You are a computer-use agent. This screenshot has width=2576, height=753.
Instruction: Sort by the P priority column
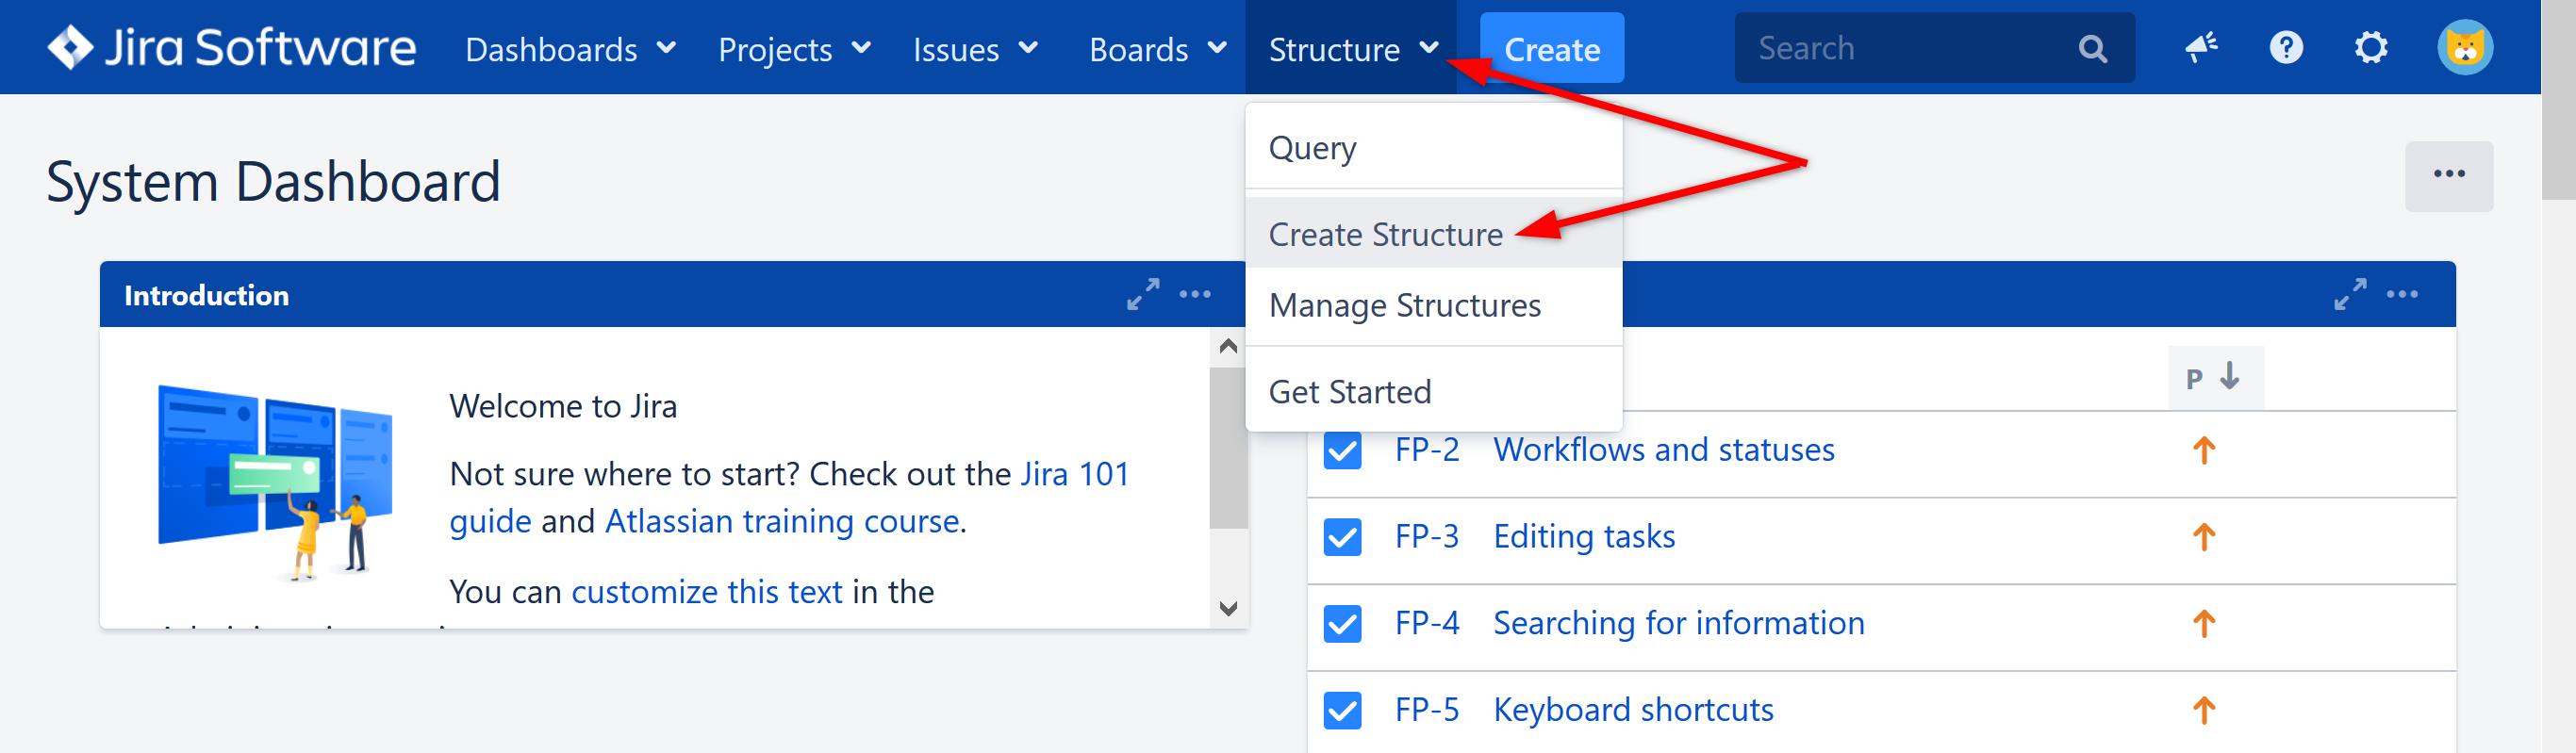coord(2215,378)
